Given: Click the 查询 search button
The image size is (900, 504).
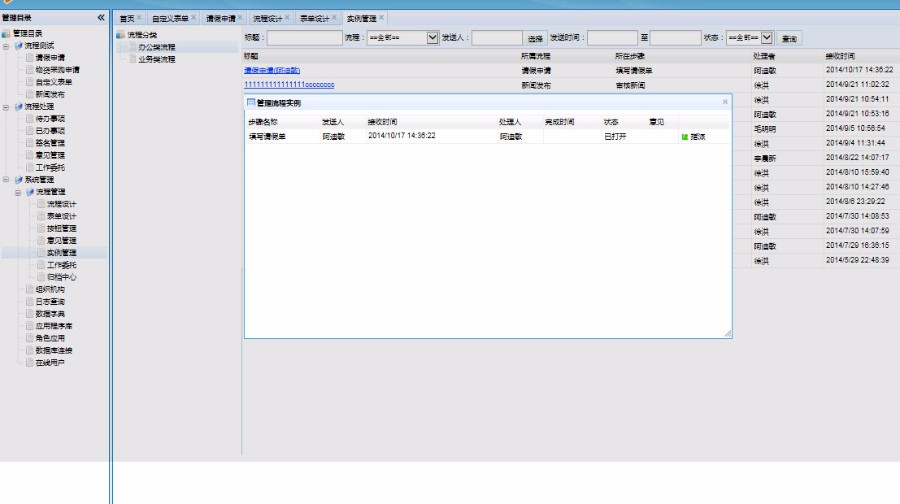Looking at the screenshot, I should [x=789, y=38].
